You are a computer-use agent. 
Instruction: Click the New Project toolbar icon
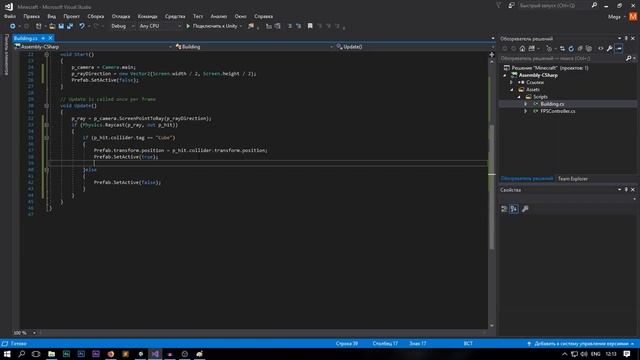point(38,26)
